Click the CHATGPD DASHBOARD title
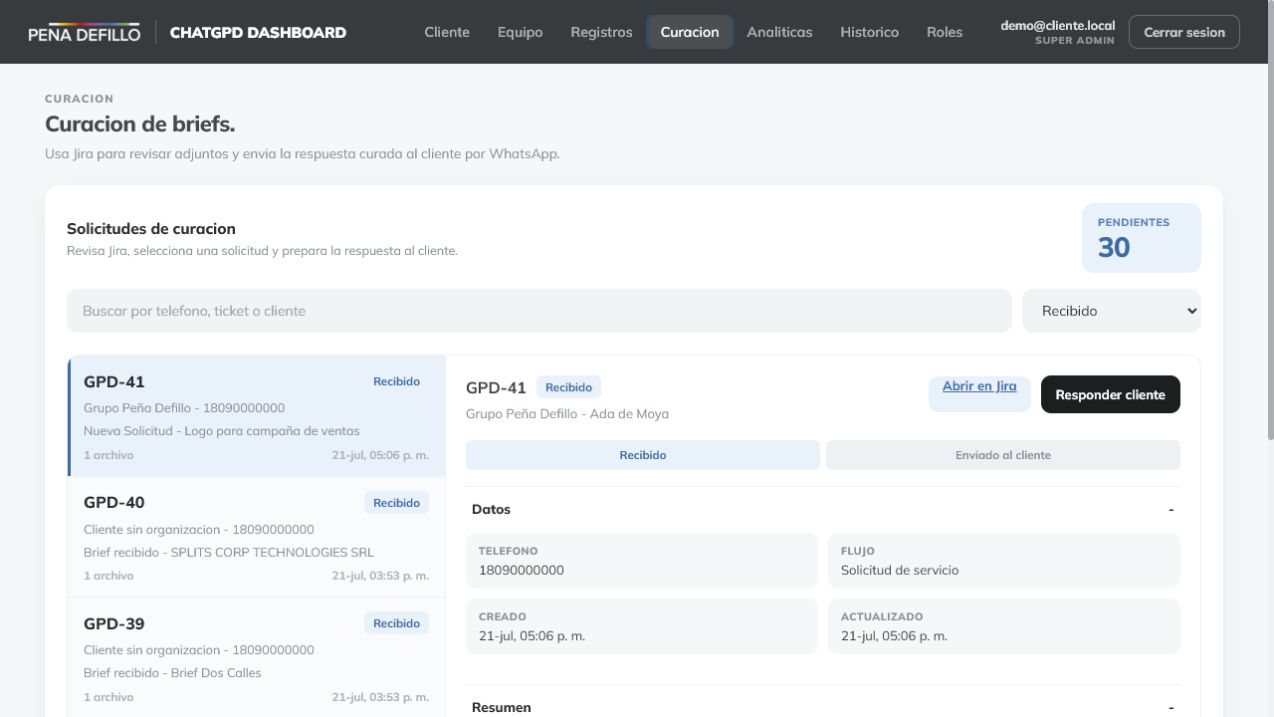Image resolution: width=1274 pixels, height=717 pixels. [258, 32]
